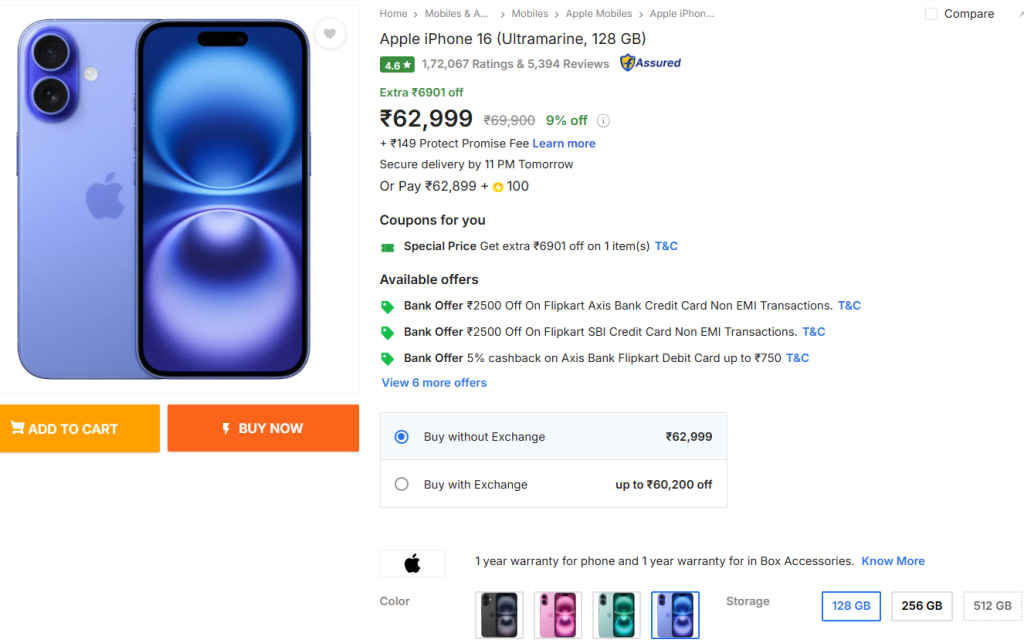This screenshot has width=1024, height=643.
Task: Click the SuperCoin icon next to 100
Action: click(x=498, y=187)
